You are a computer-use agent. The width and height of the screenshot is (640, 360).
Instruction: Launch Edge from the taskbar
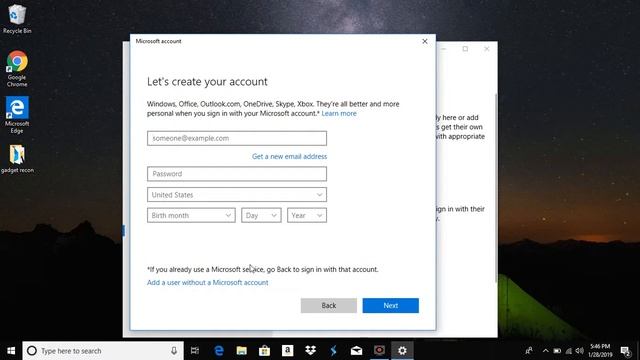(x=219, y=351)
